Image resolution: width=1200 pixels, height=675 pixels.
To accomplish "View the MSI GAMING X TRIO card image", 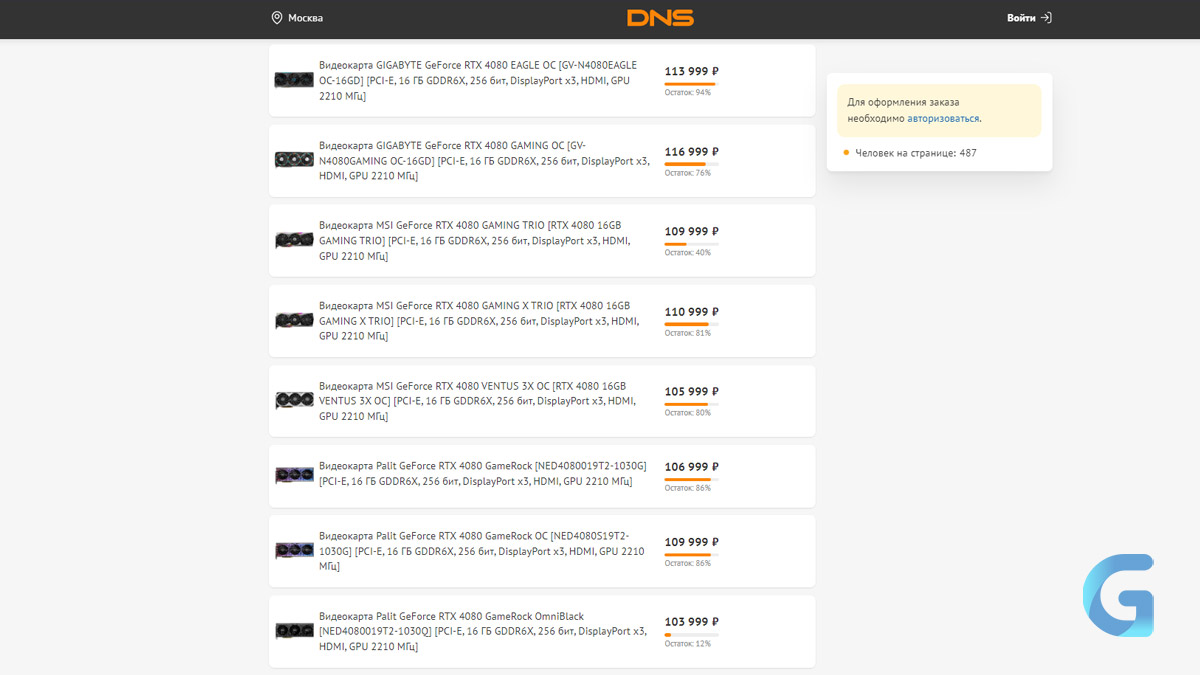I will 294,320.
